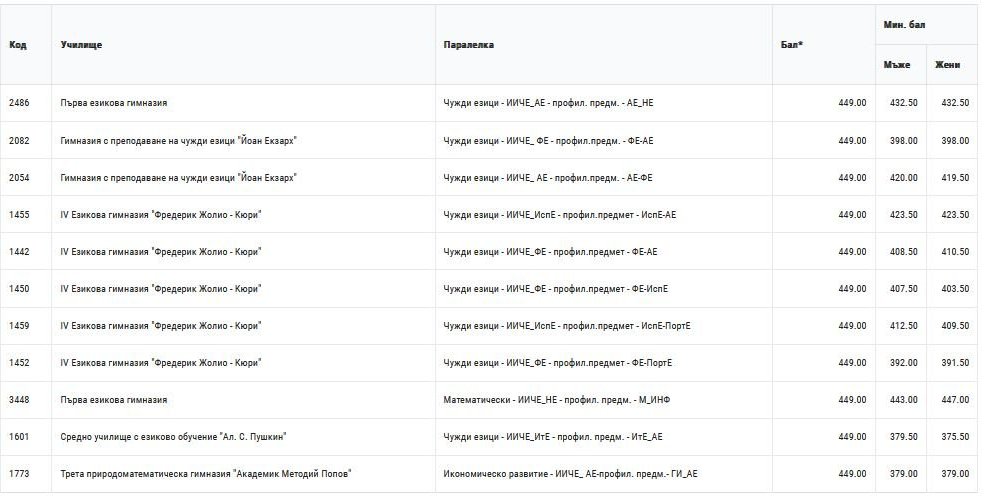Click the "Мъже" sub-column header
985x498 pixels.
point(897,65)
